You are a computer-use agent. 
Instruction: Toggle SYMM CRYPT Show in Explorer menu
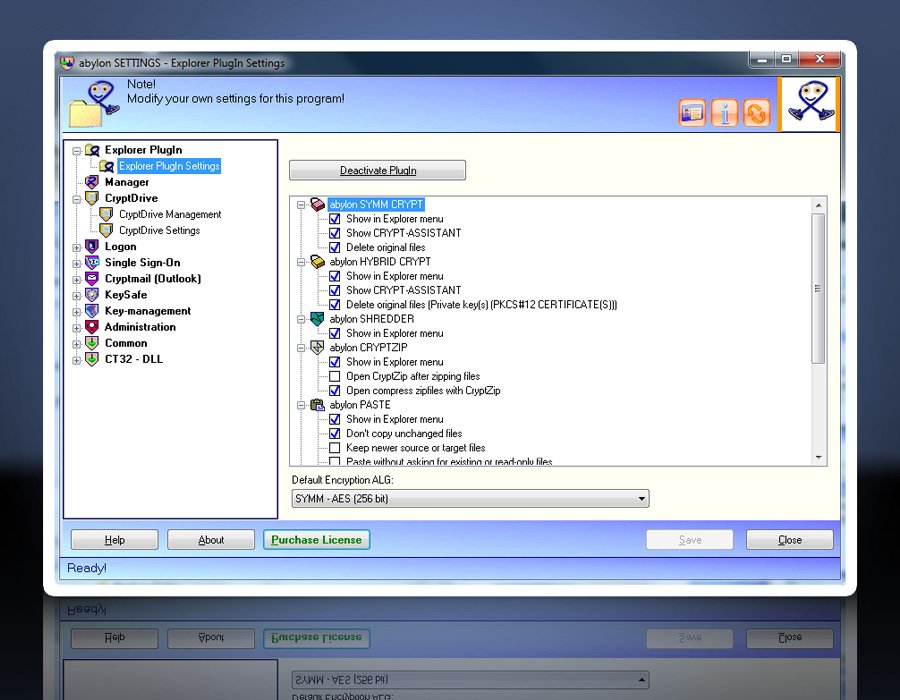pos(335,219)
